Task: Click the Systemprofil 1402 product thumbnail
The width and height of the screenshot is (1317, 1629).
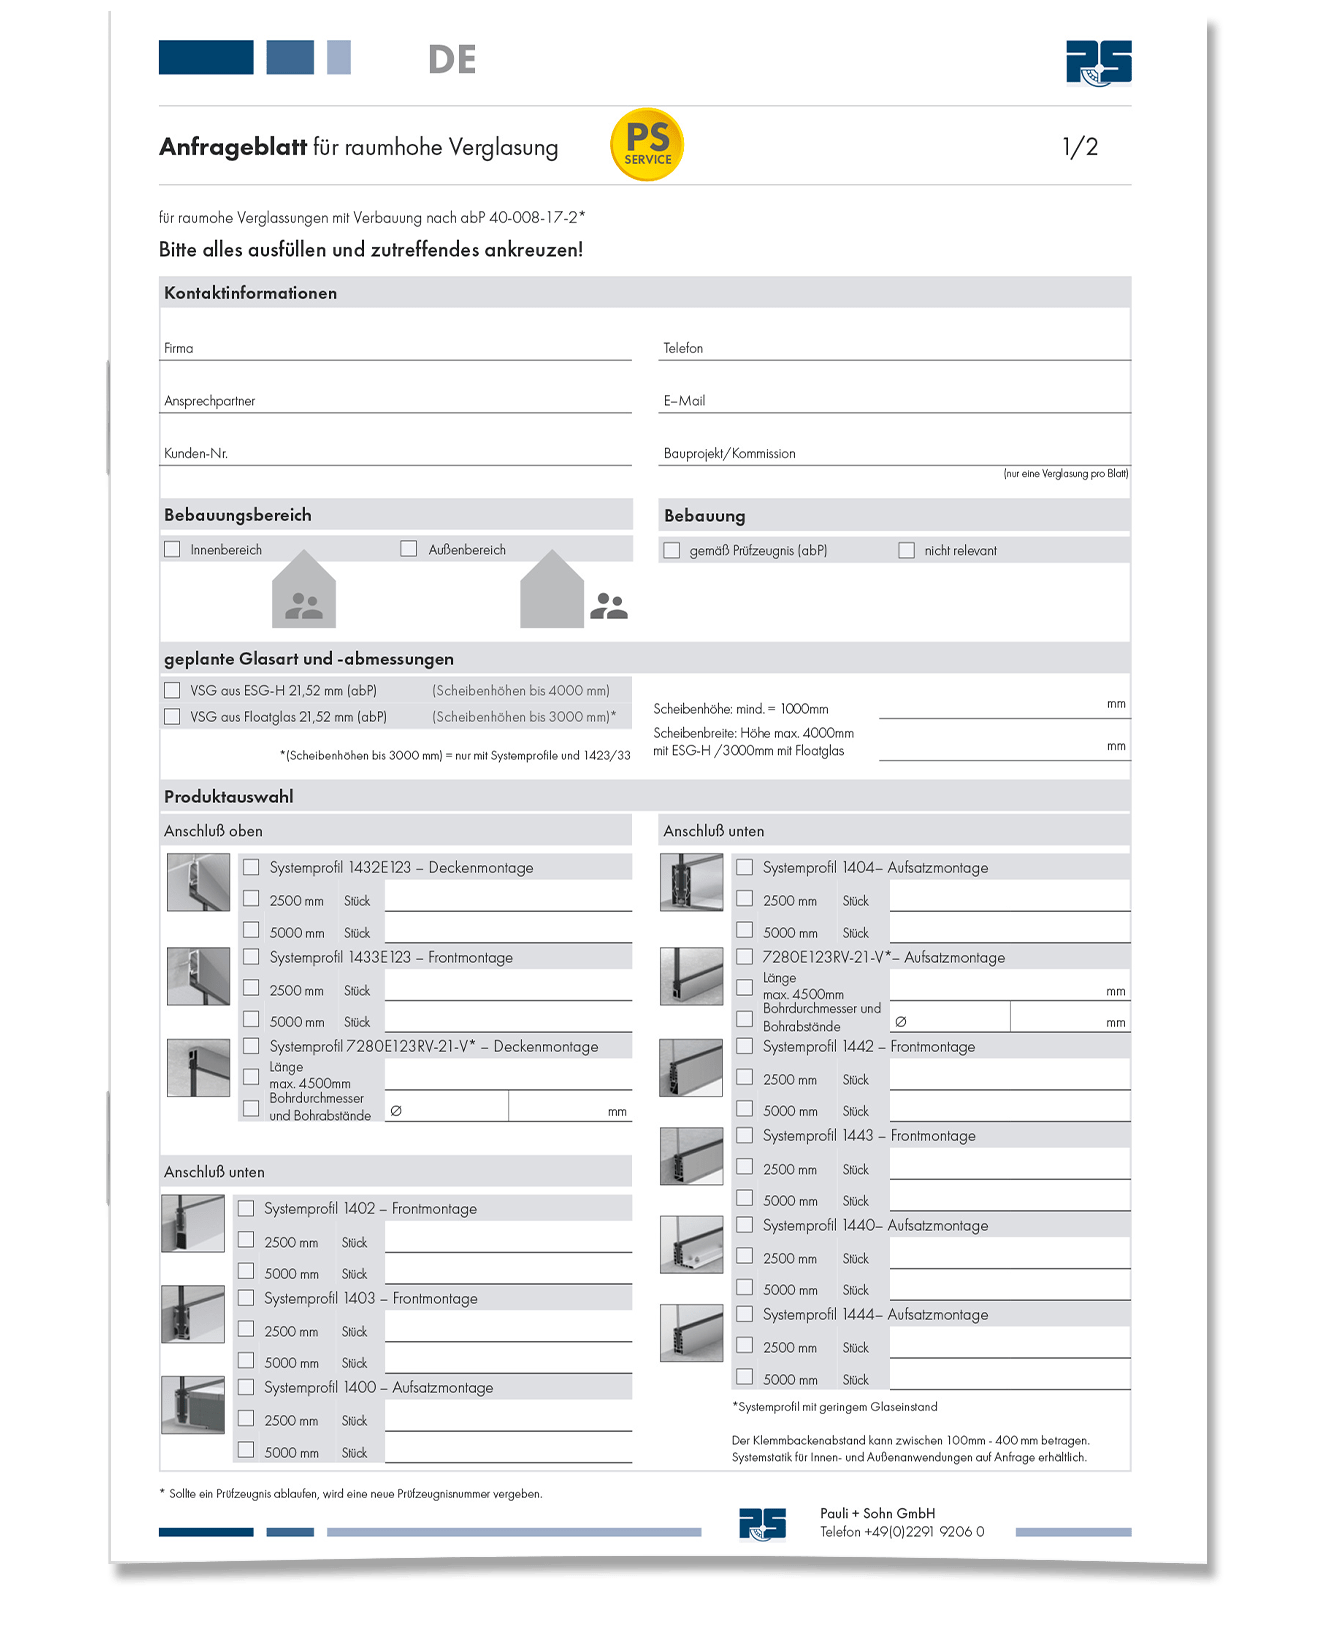Action: 193,1223
